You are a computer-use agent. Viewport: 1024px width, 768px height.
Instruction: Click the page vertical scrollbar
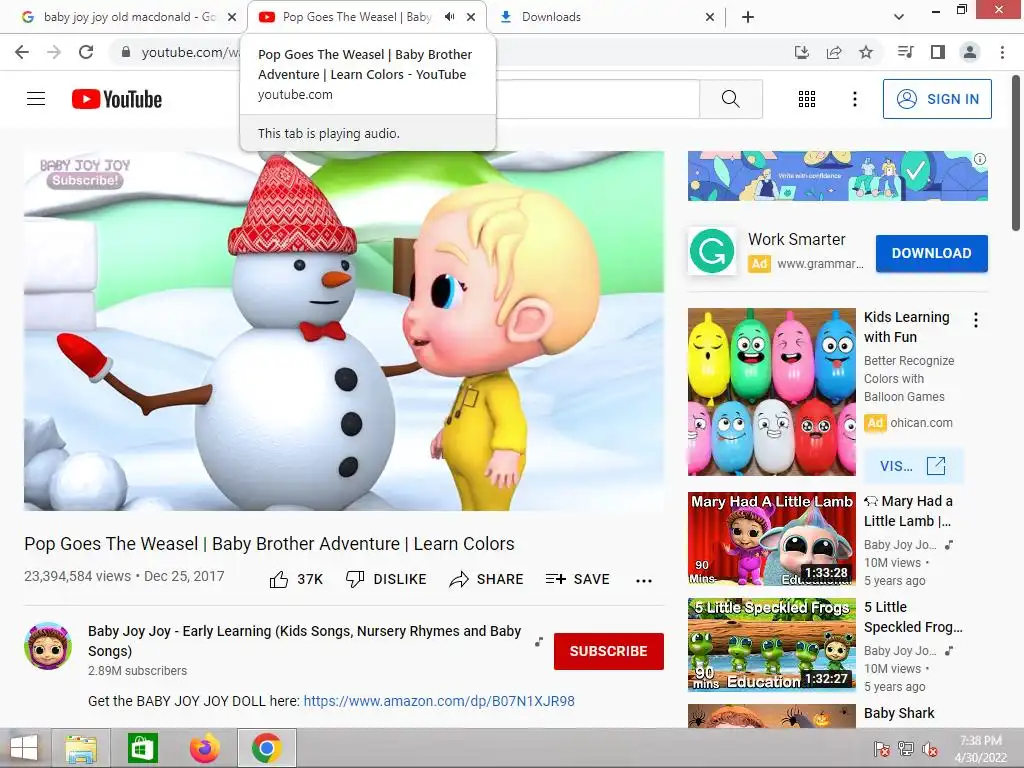[1016, 153]
